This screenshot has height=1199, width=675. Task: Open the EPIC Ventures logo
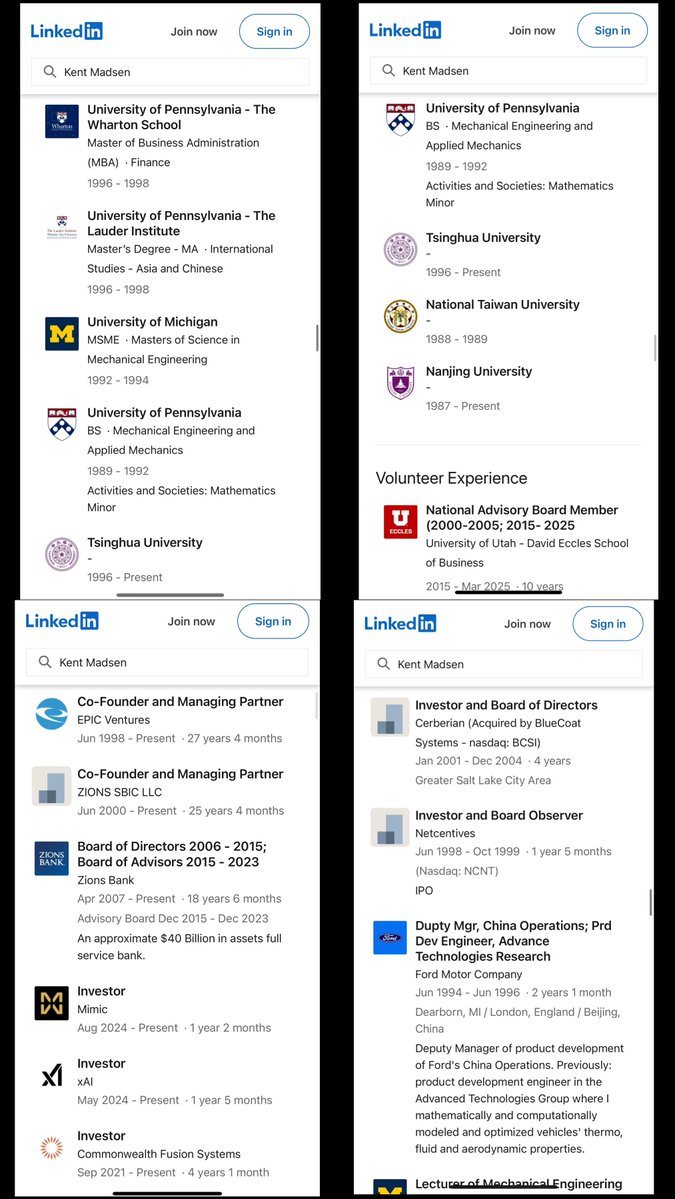pyautogui.click(x=51, y=714)
